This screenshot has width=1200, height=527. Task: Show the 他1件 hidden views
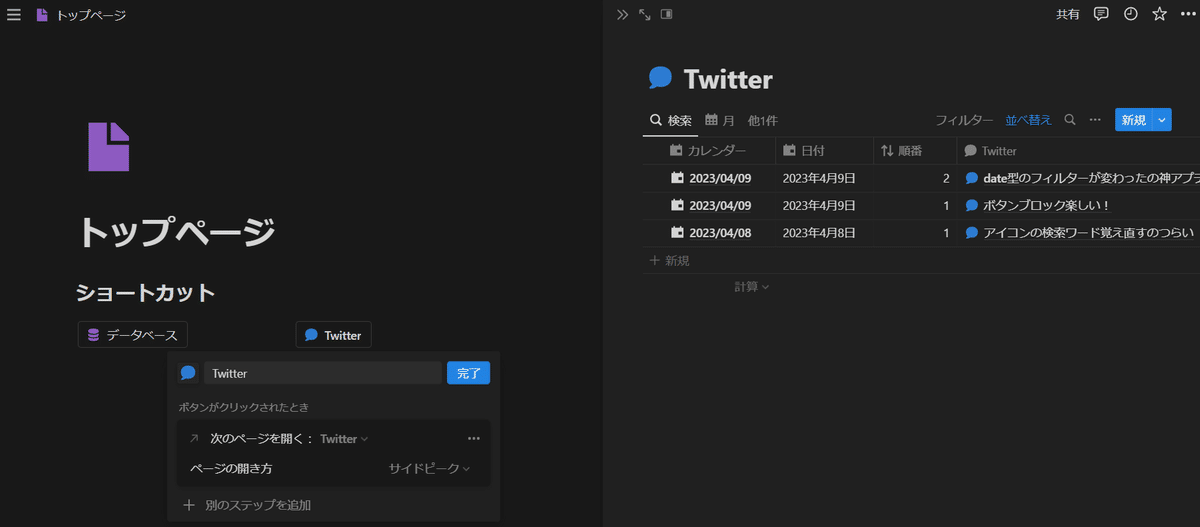click(x=762, y=120)
